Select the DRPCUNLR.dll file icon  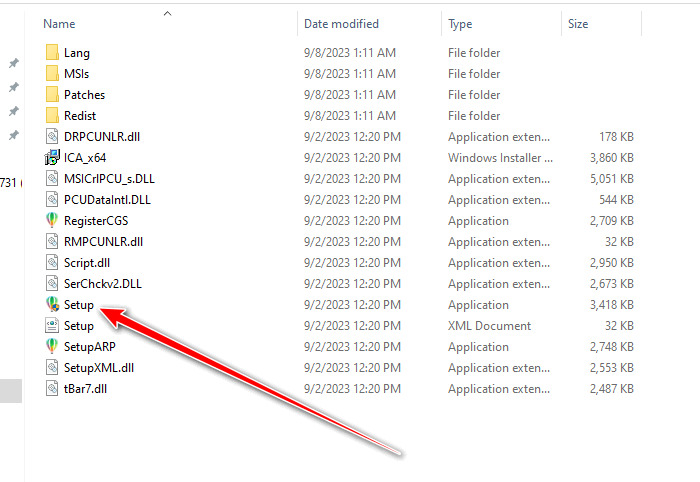[x=53, y=137]
